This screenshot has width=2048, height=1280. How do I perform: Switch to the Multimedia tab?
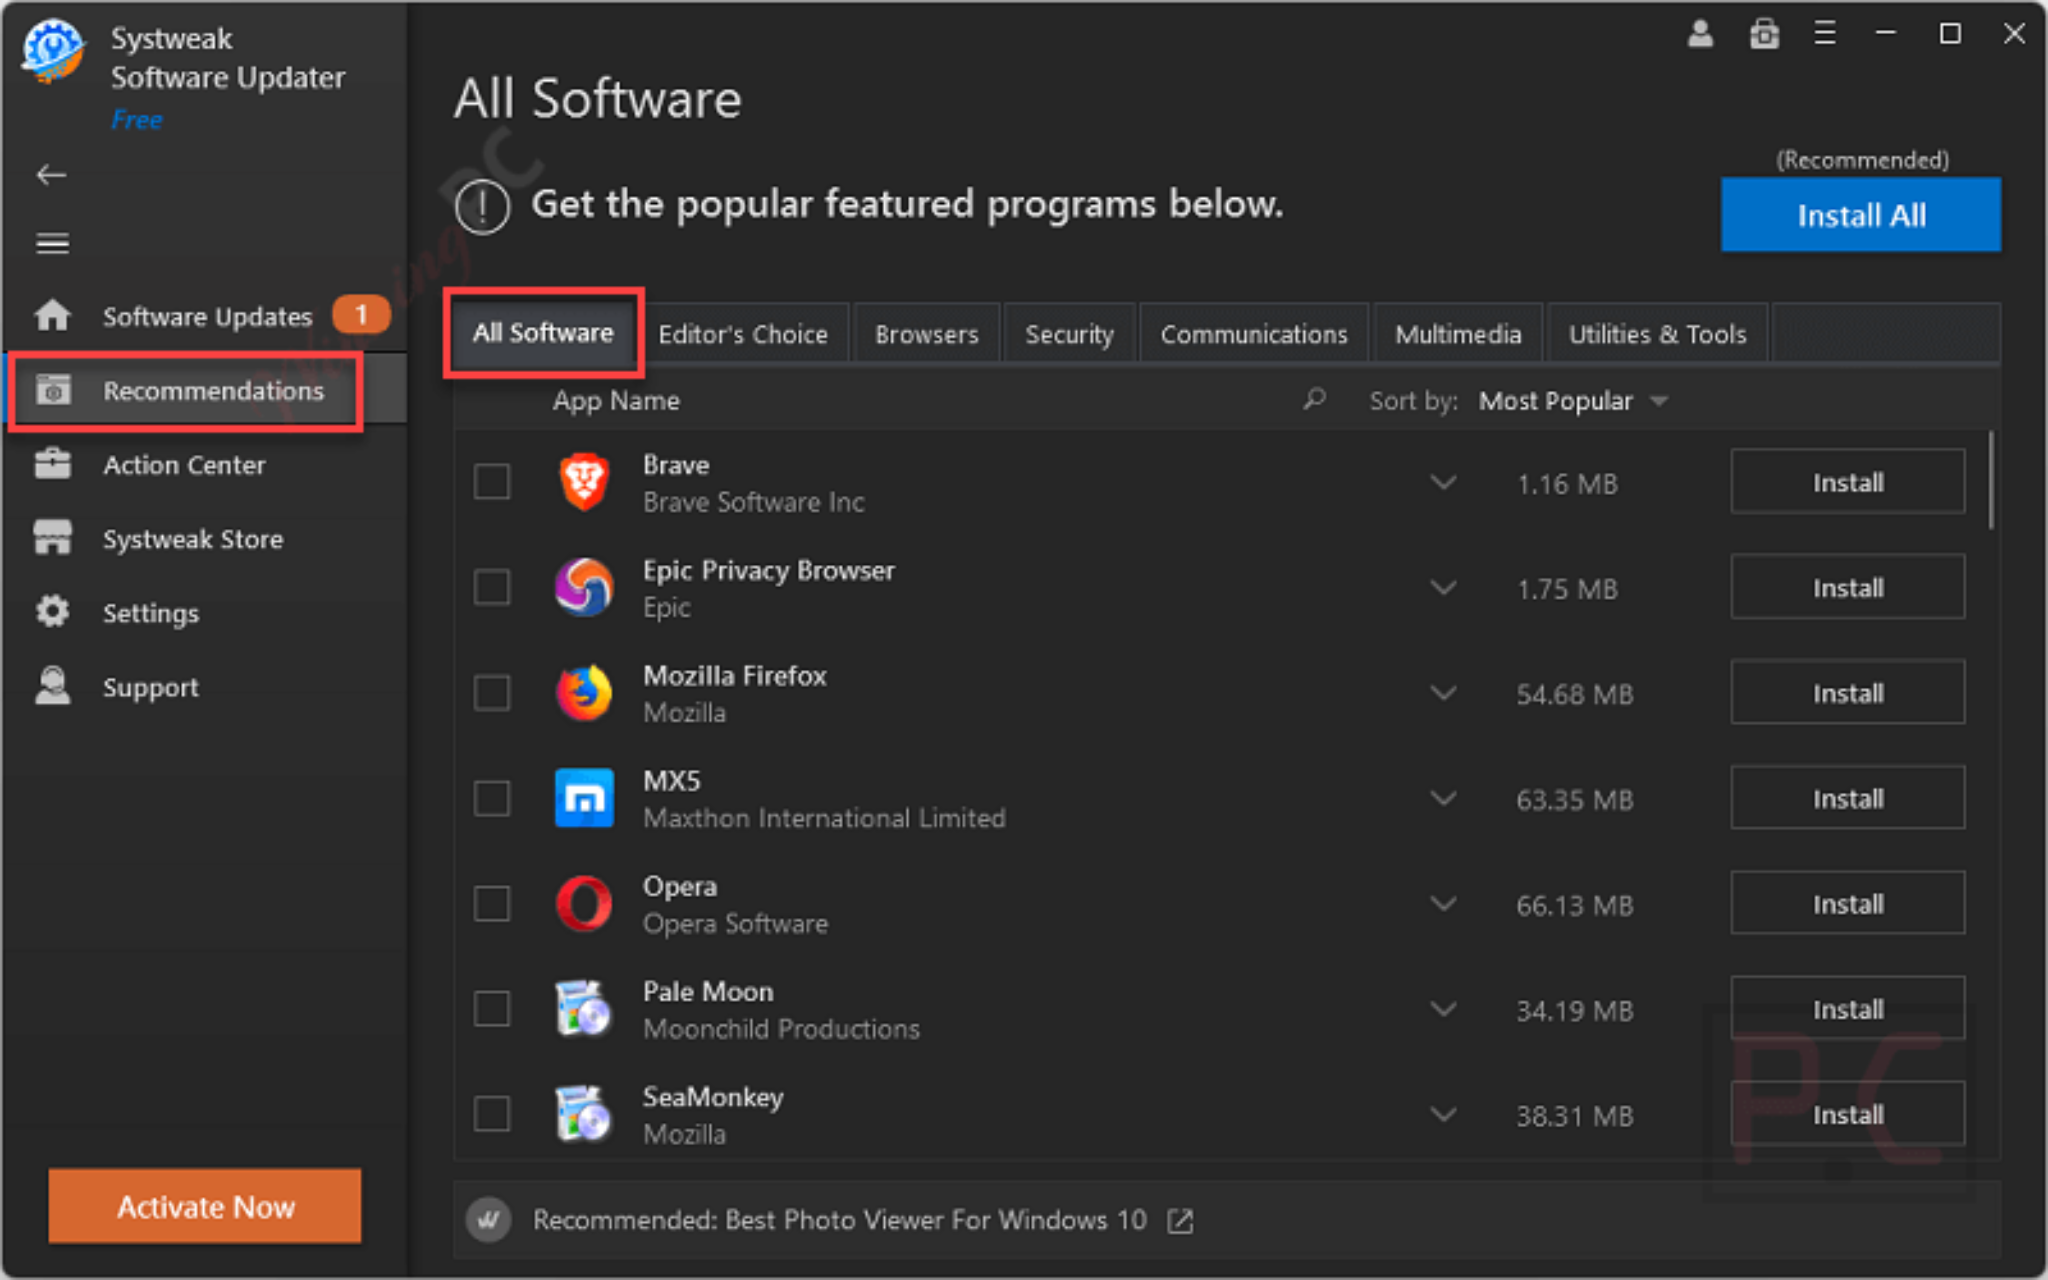point(1458,334)
